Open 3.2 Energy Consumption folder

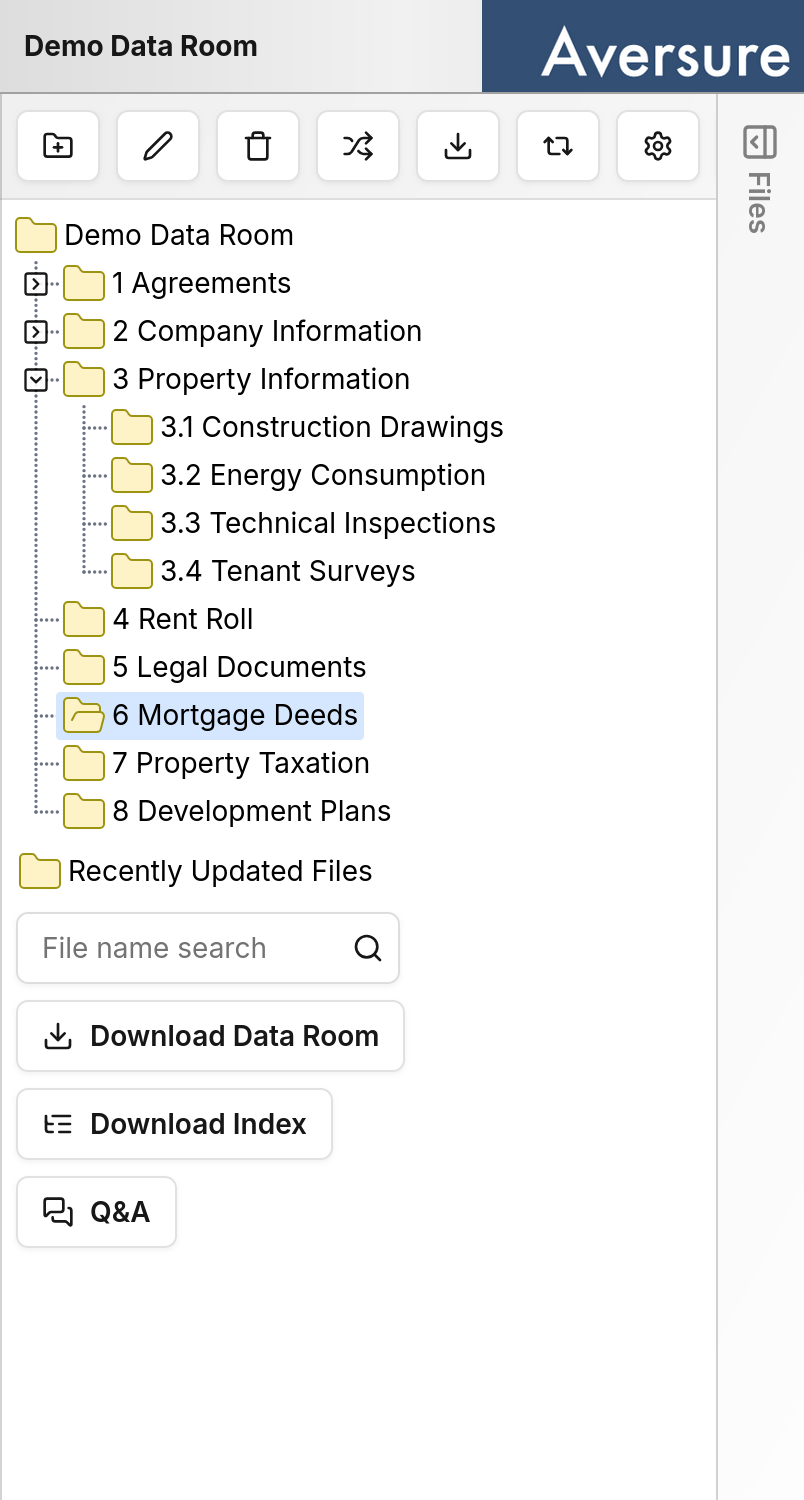298,476
